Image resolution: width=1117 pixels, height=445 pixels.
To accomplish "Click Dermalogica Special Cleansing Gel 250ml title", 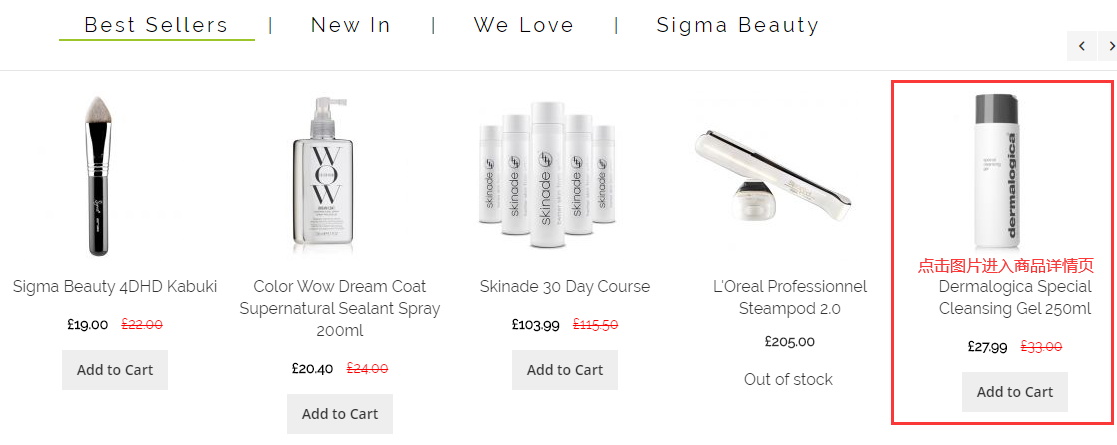I will (1015, 298).
